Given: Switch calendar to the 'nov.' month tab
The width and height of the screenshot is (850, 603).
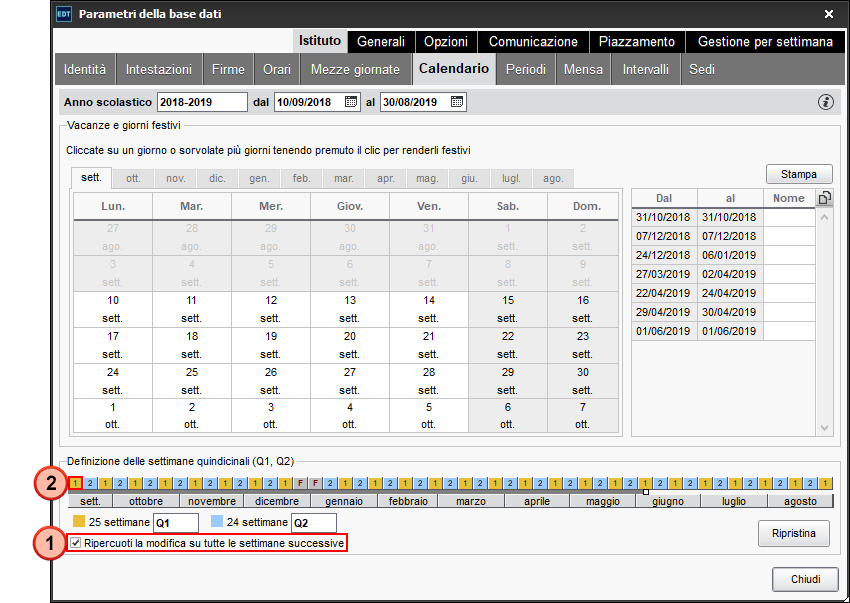Looking at the screenshot, I should [176, 178].
